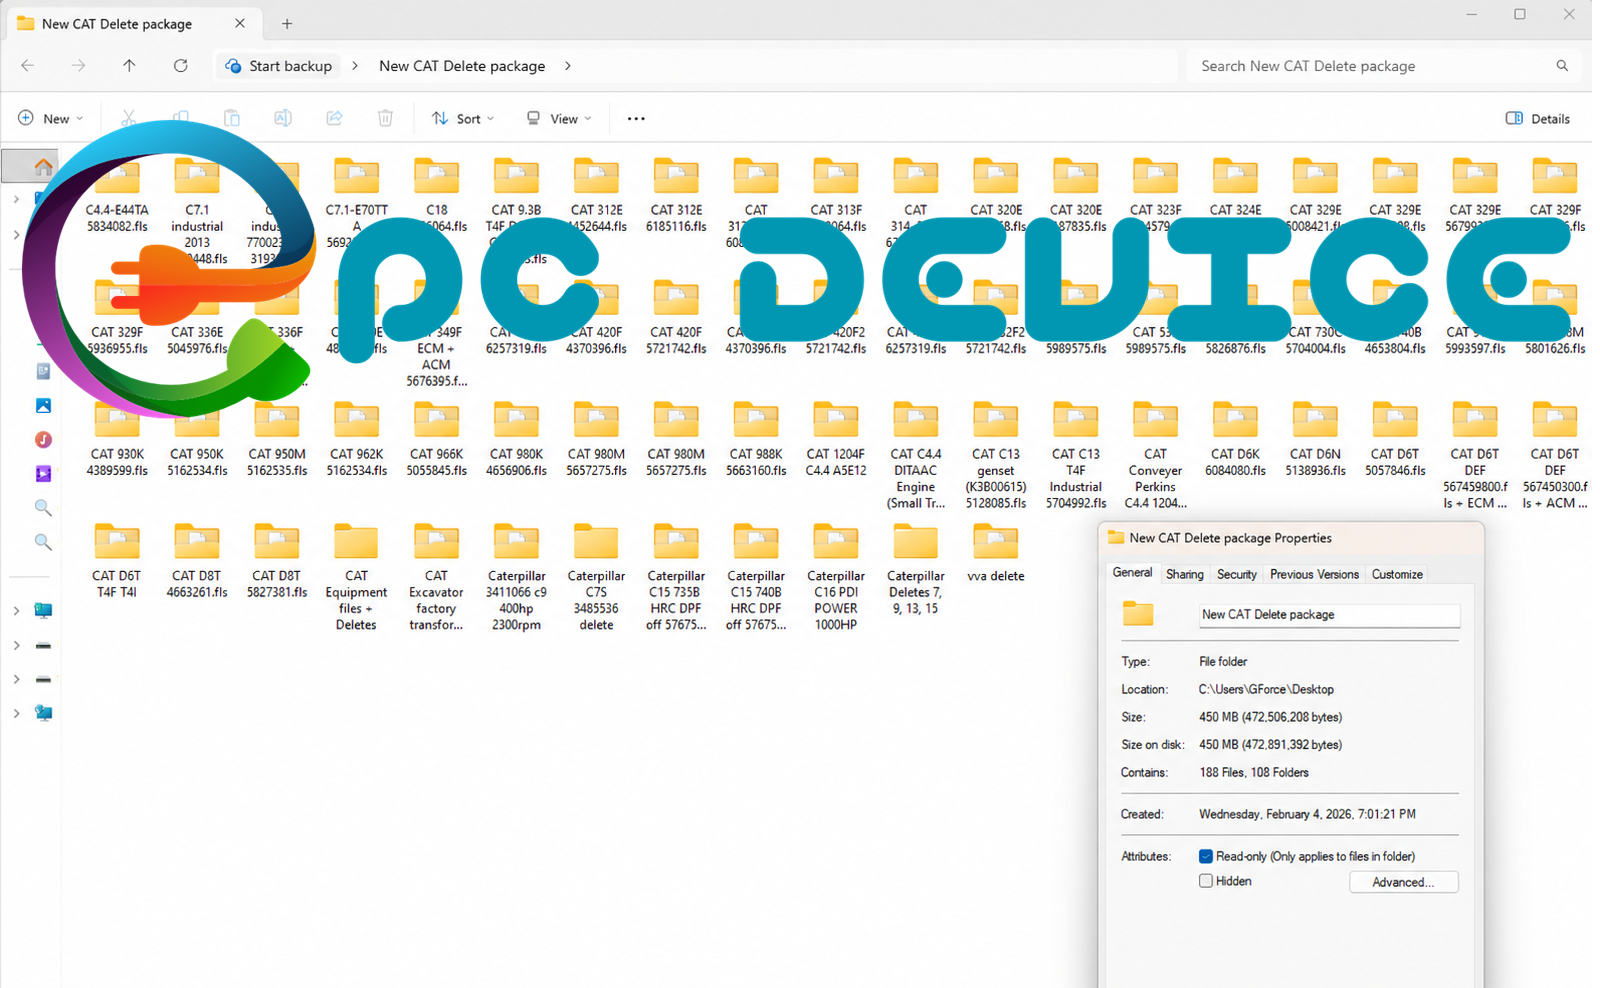Click the Created date Wednesday, February 4, 2026
Image resolution: width=1600 pixels, height=988 pixels.
tap(1307, 814)
